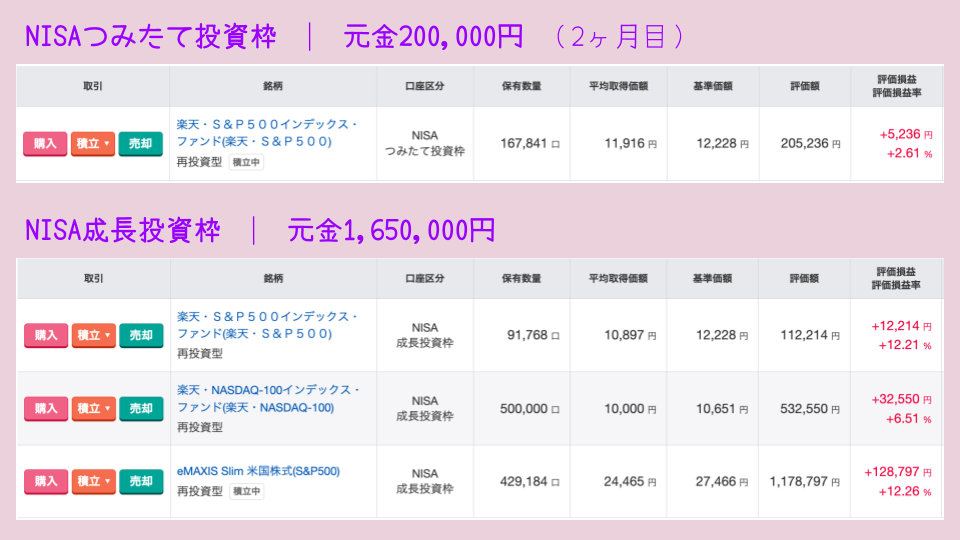Click 口座区分 column header in top table
960x540 pixels.
point(425,86)
